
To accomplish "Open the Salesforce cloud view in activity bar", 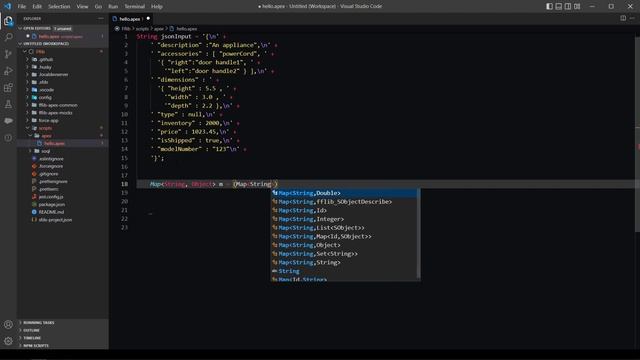I will coord(8,121).
